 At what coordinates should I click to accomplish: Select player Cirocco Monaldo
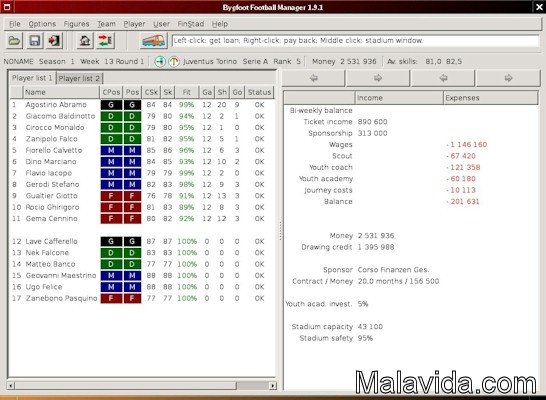point(142,127)
